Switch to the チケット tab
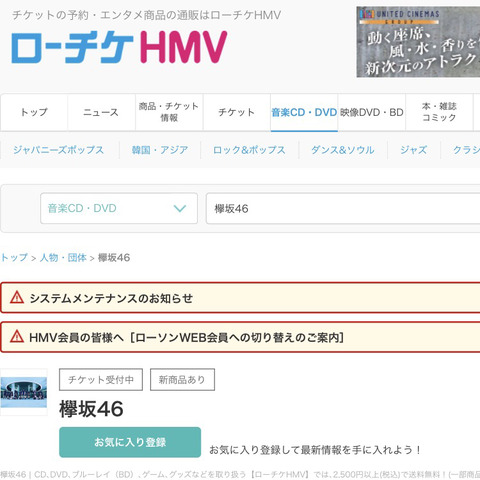480x480 pixels. (237, 112)
